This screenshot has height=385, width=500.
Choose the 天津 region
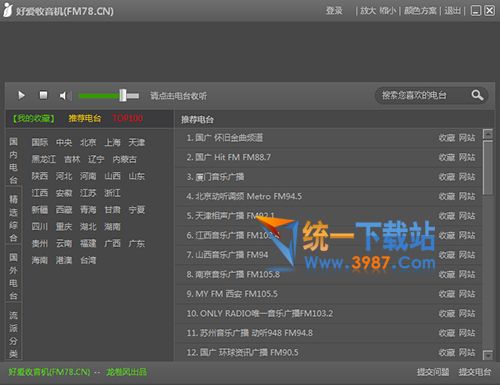(x=137, y=142)
